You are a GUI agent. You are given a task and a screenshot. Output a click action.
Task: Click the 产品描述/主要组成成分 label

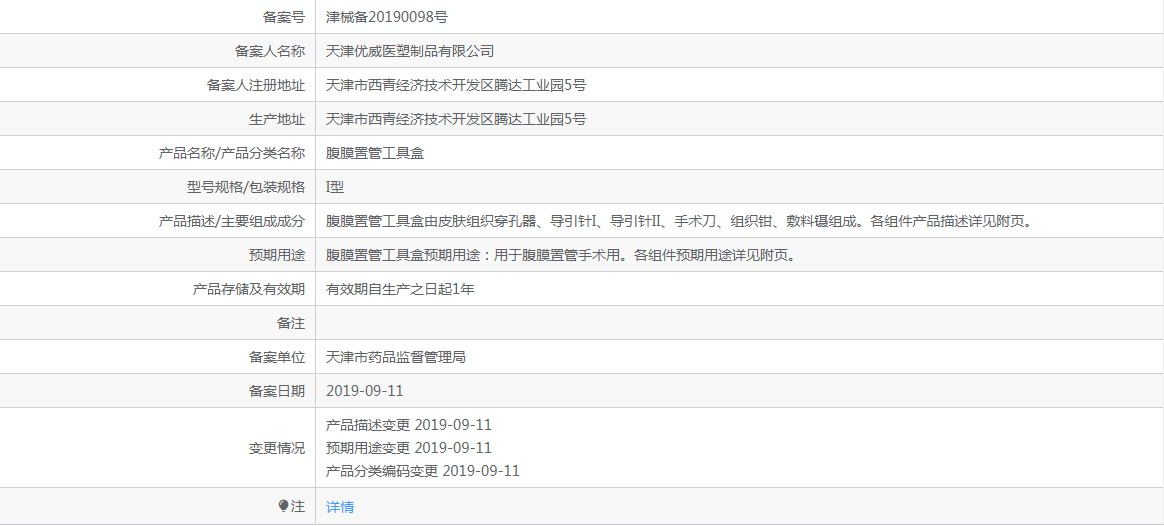tap(232, 221)
